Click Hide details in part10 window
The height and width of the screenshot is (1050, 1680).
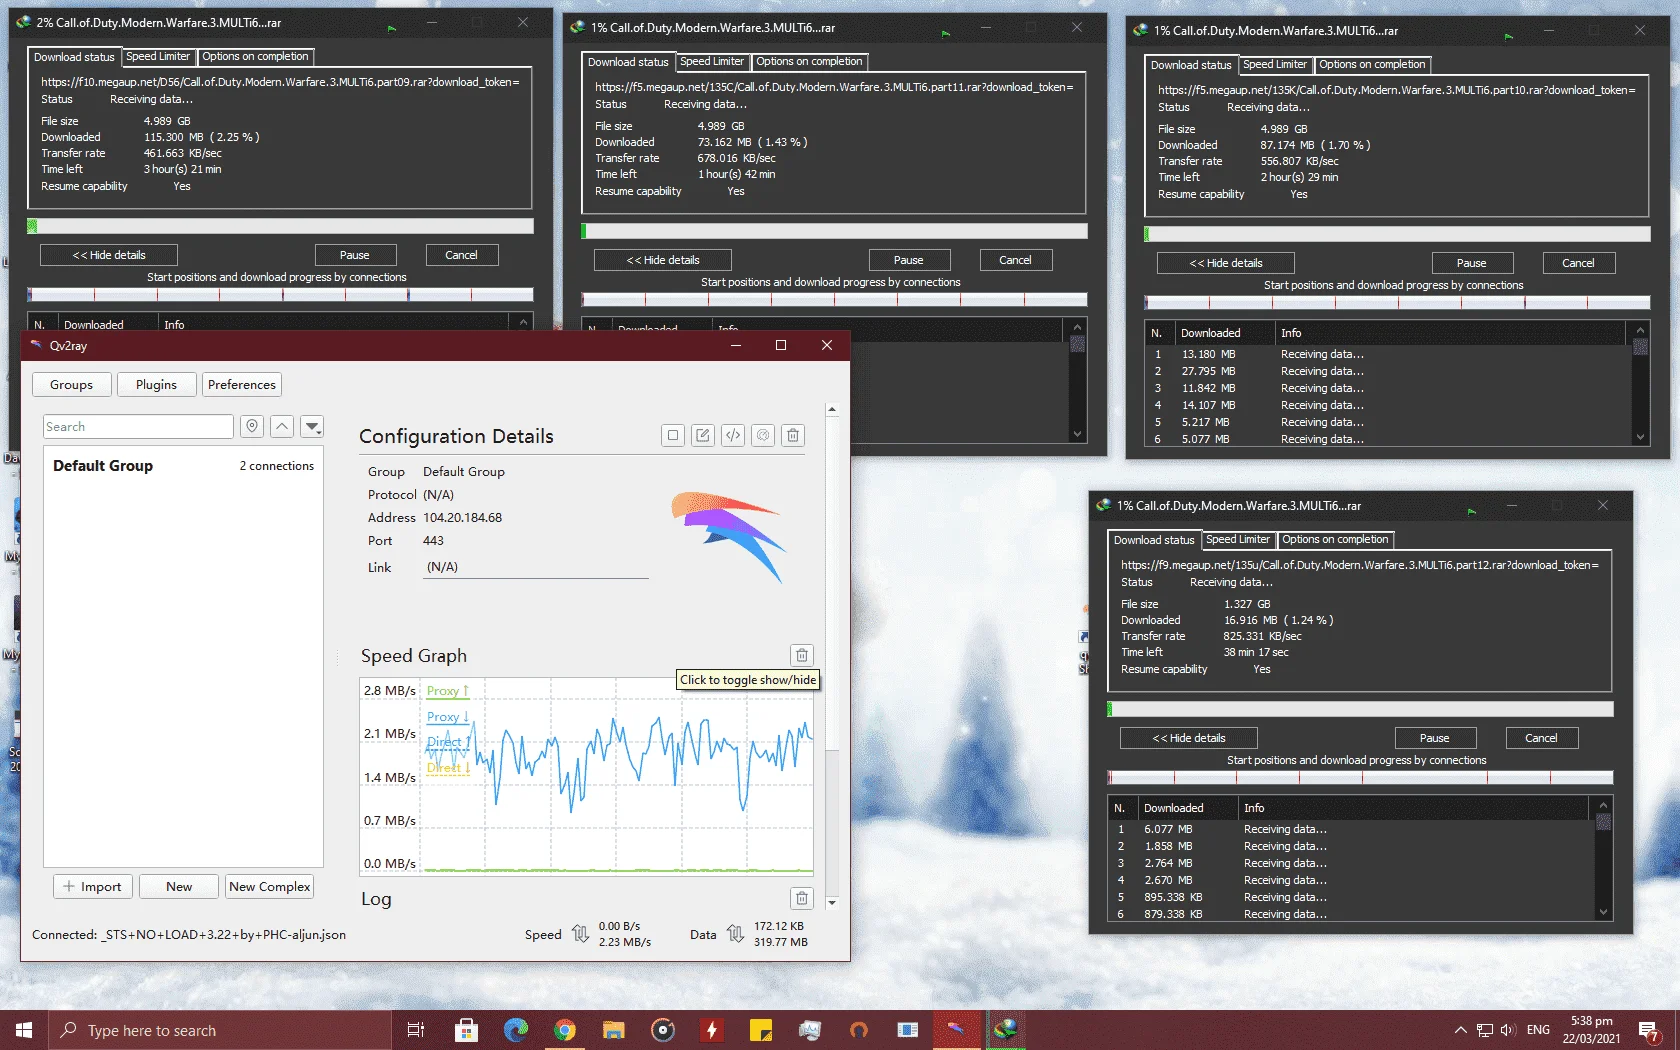coord(1226,263)
